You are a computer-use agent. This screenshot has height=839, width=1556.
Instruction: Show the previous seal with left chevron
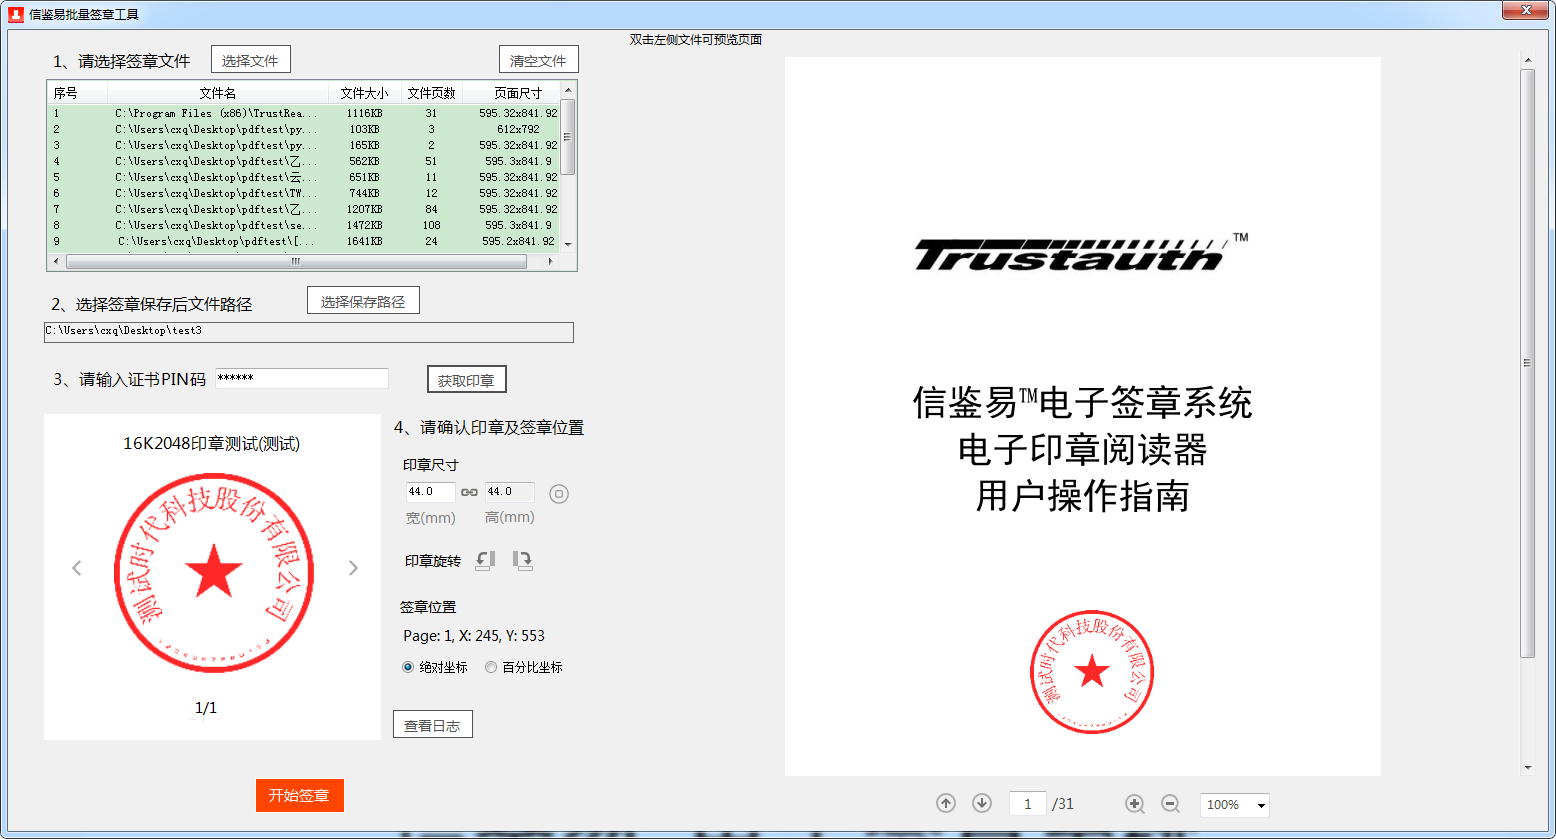tap(77, 568)
